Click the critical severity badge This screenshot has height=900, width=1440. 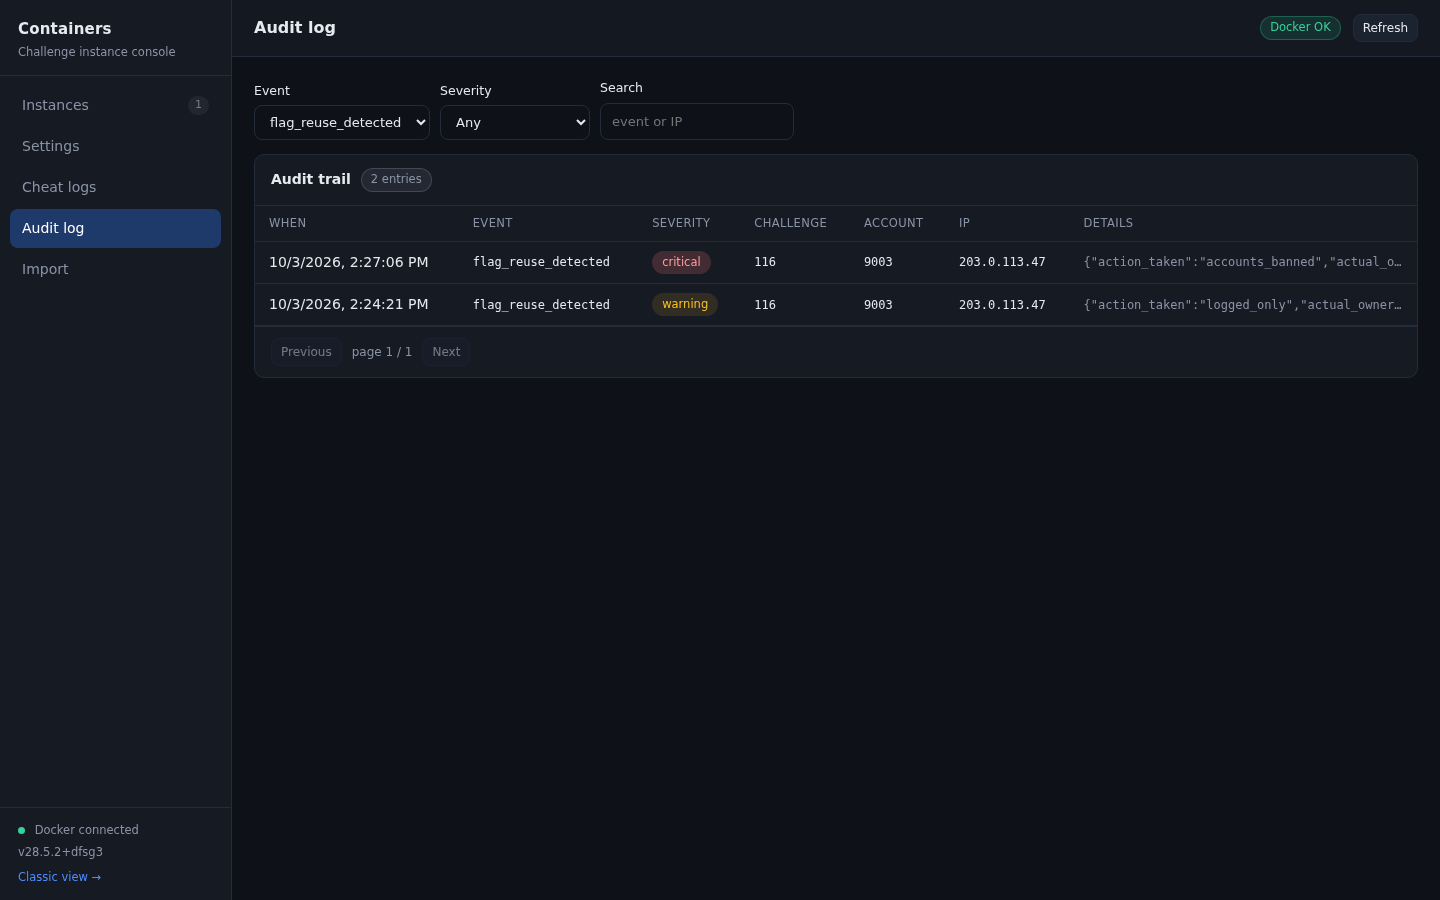click(x=681, y=262)
